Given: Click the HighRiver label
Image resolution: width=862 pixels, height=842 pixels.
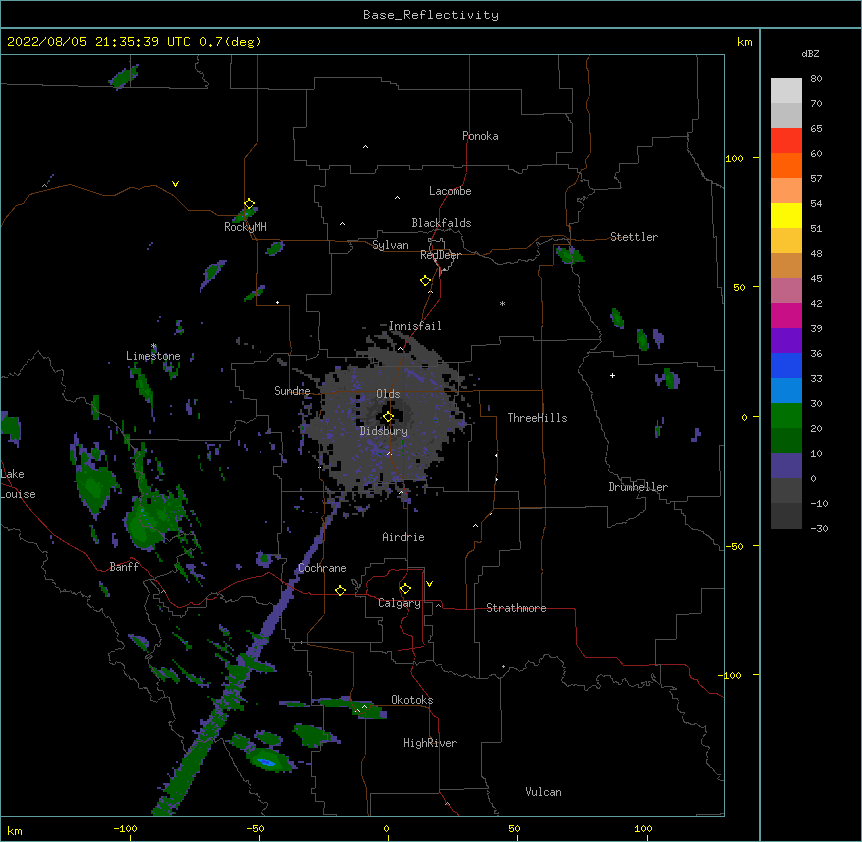Looking at the screenshot, I should [430, 743].
